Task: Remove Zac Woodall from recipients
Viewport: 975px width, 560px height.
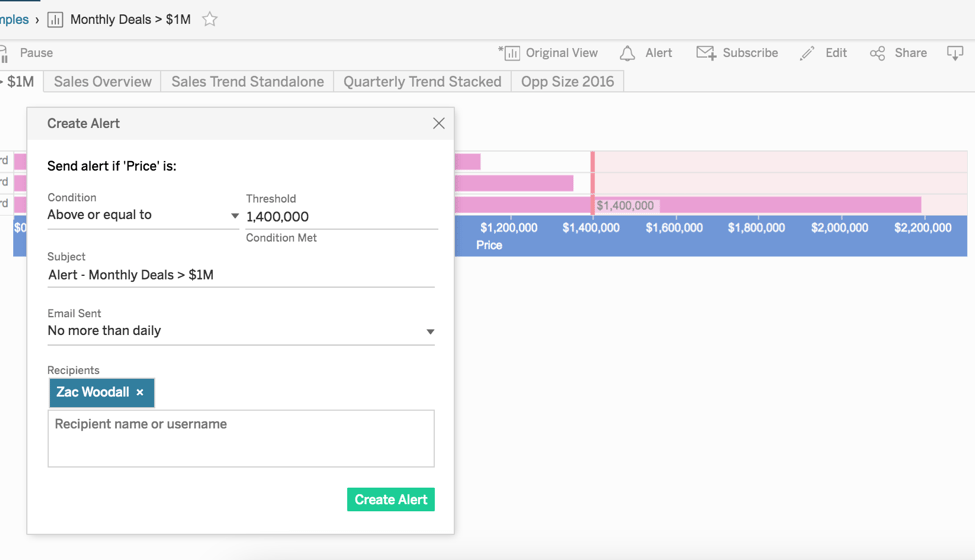Action: [140, 392]
